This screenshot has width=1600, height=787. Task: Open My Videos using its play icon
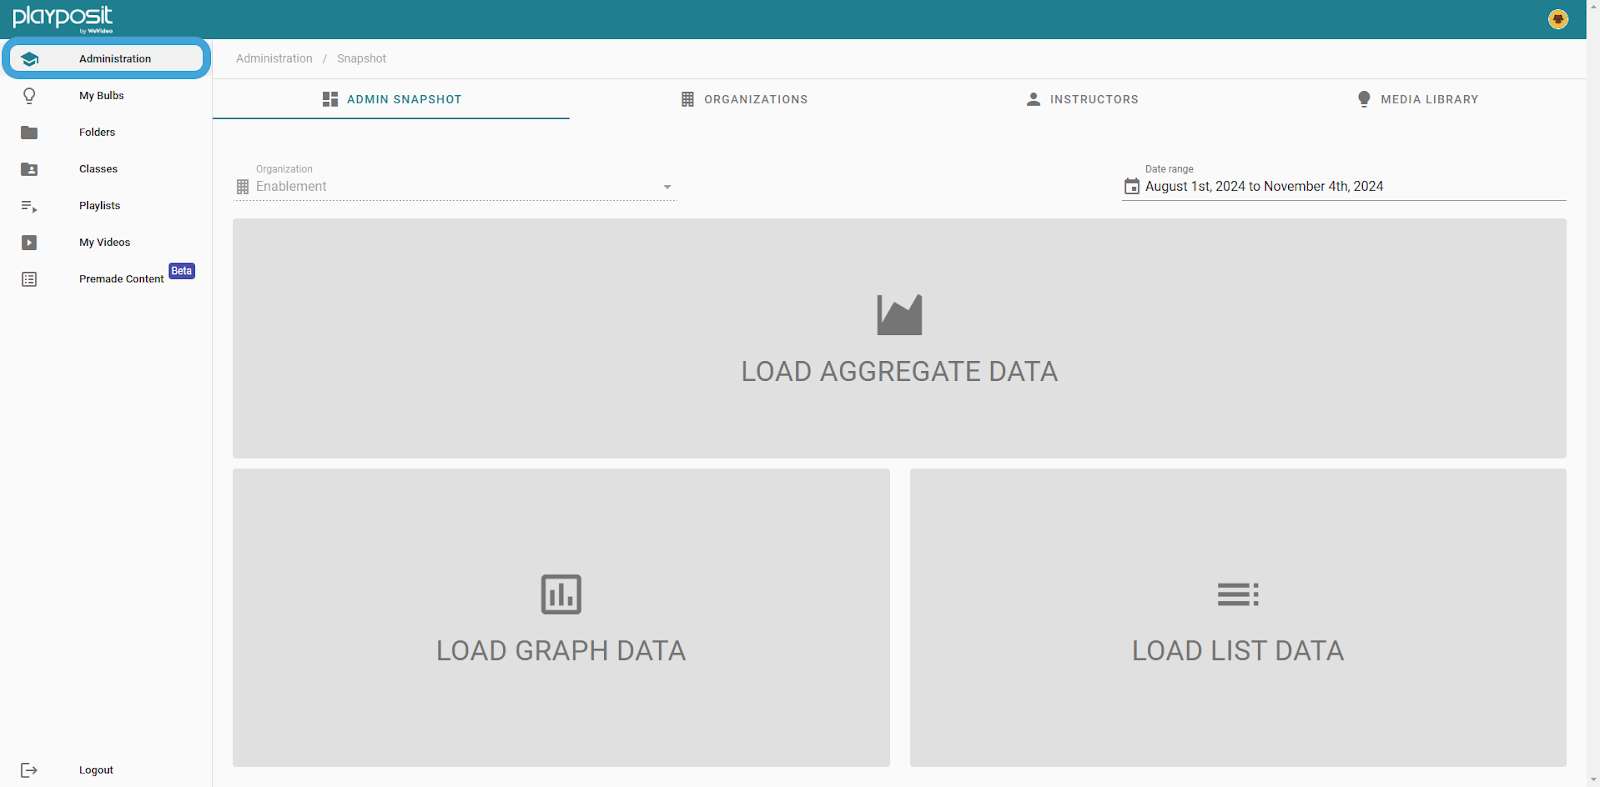tap(29, 242)
